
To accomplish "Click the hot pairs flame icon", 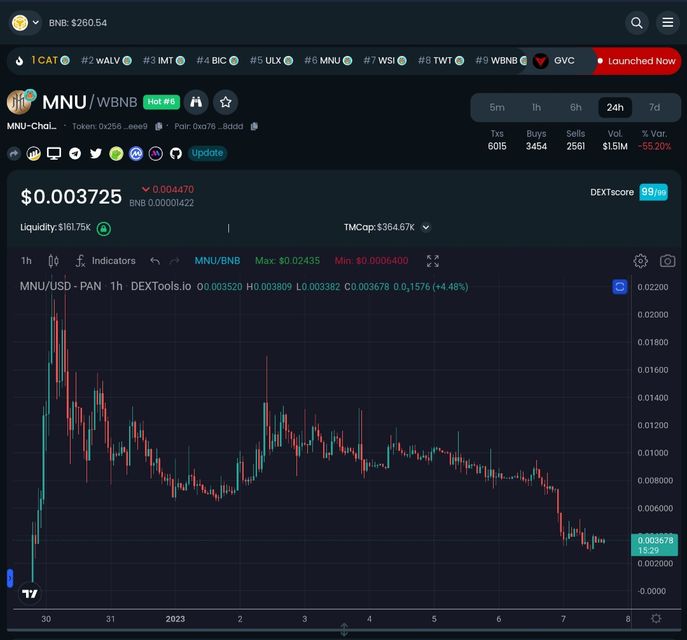I will click(19, 61).
